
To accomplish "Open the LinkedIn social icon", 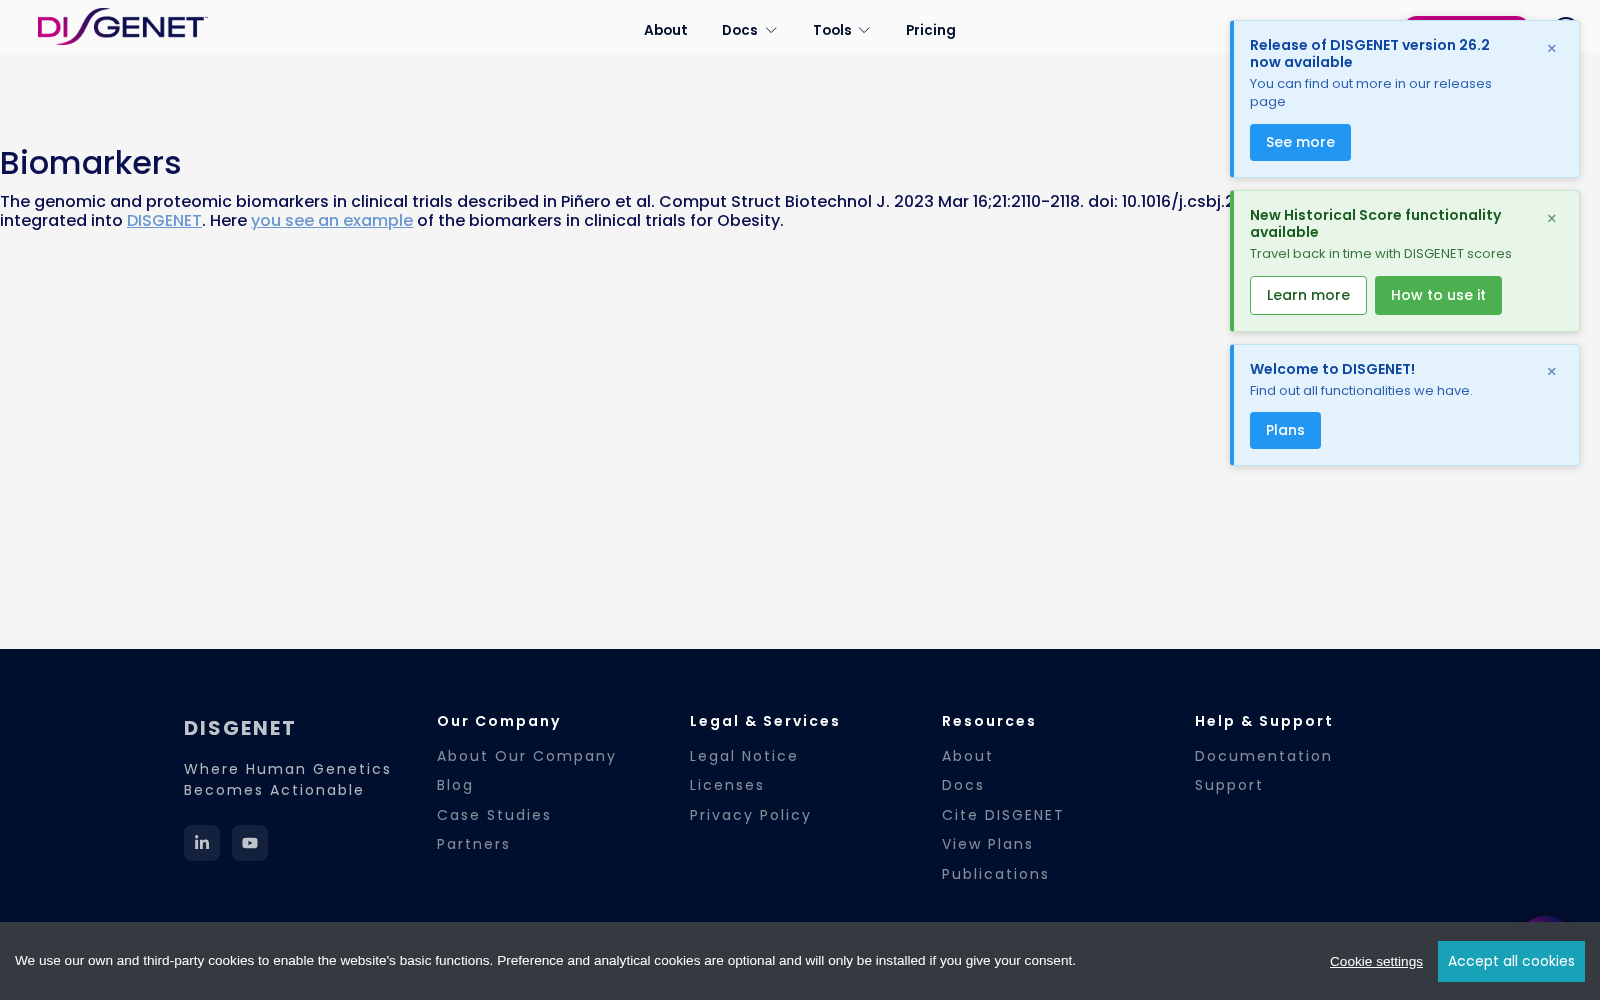I will [x=202, y=843].
